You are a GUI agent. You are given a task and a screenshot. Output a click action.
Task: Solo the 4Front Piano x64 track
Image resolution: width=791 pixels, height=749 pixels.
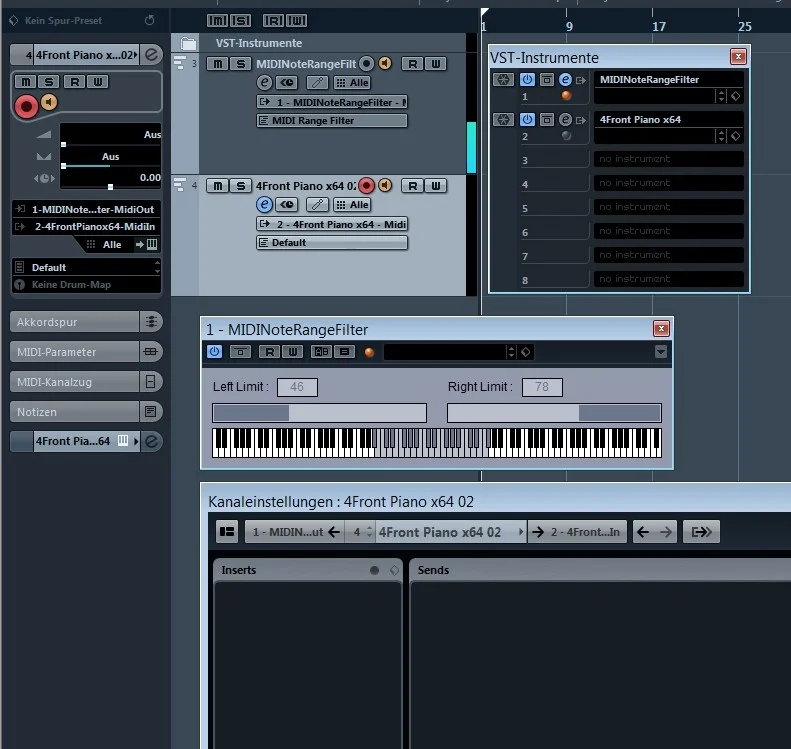[x=241, y=185]
